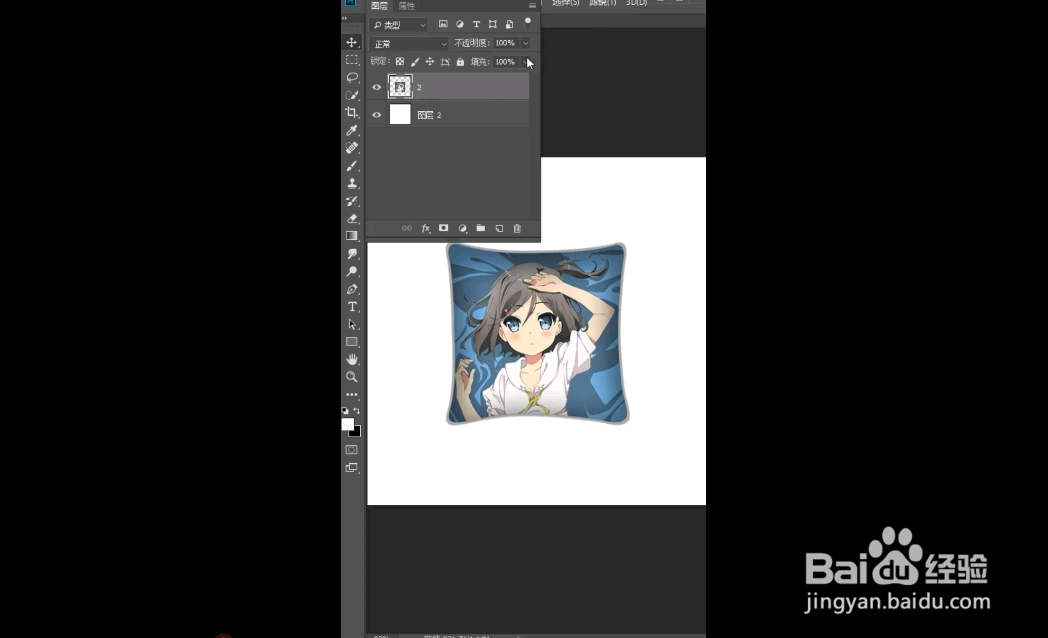
Task: Delete the selected layer
Action: point(517,228)
